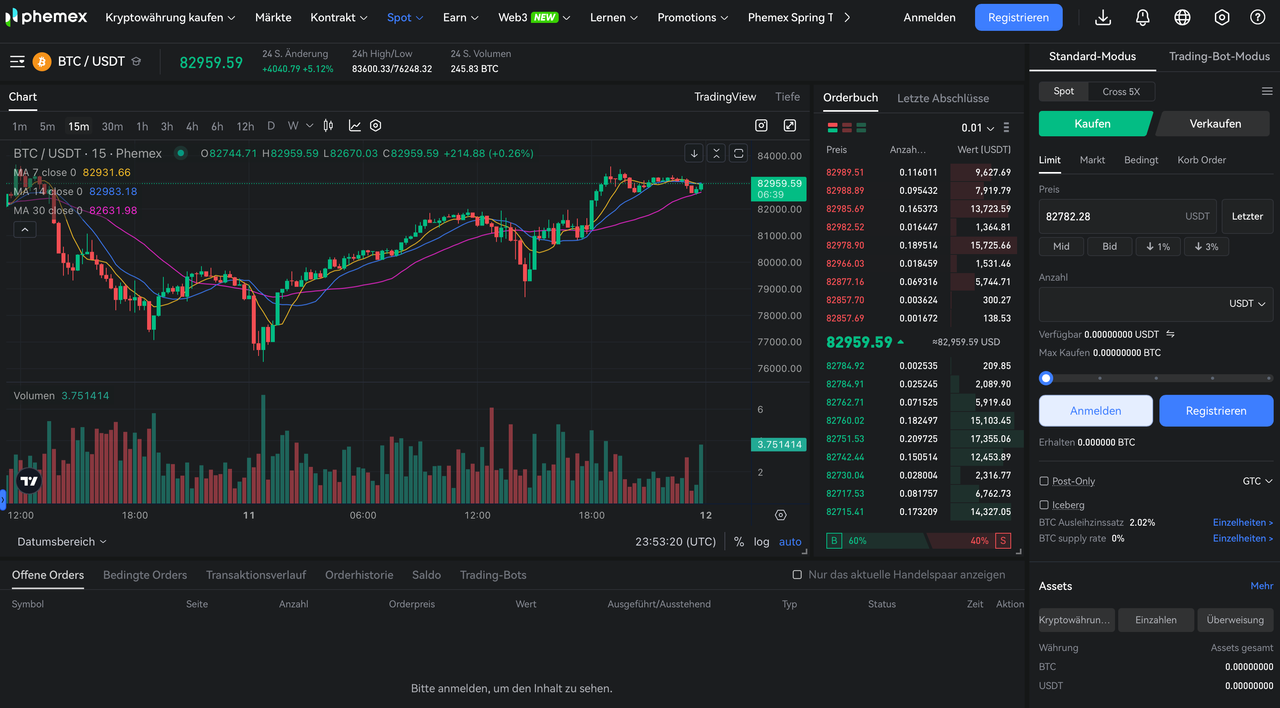Open the header settings hexagon icon
The height and width of the screenshot is (708, 1280).
pos(1222,18)
